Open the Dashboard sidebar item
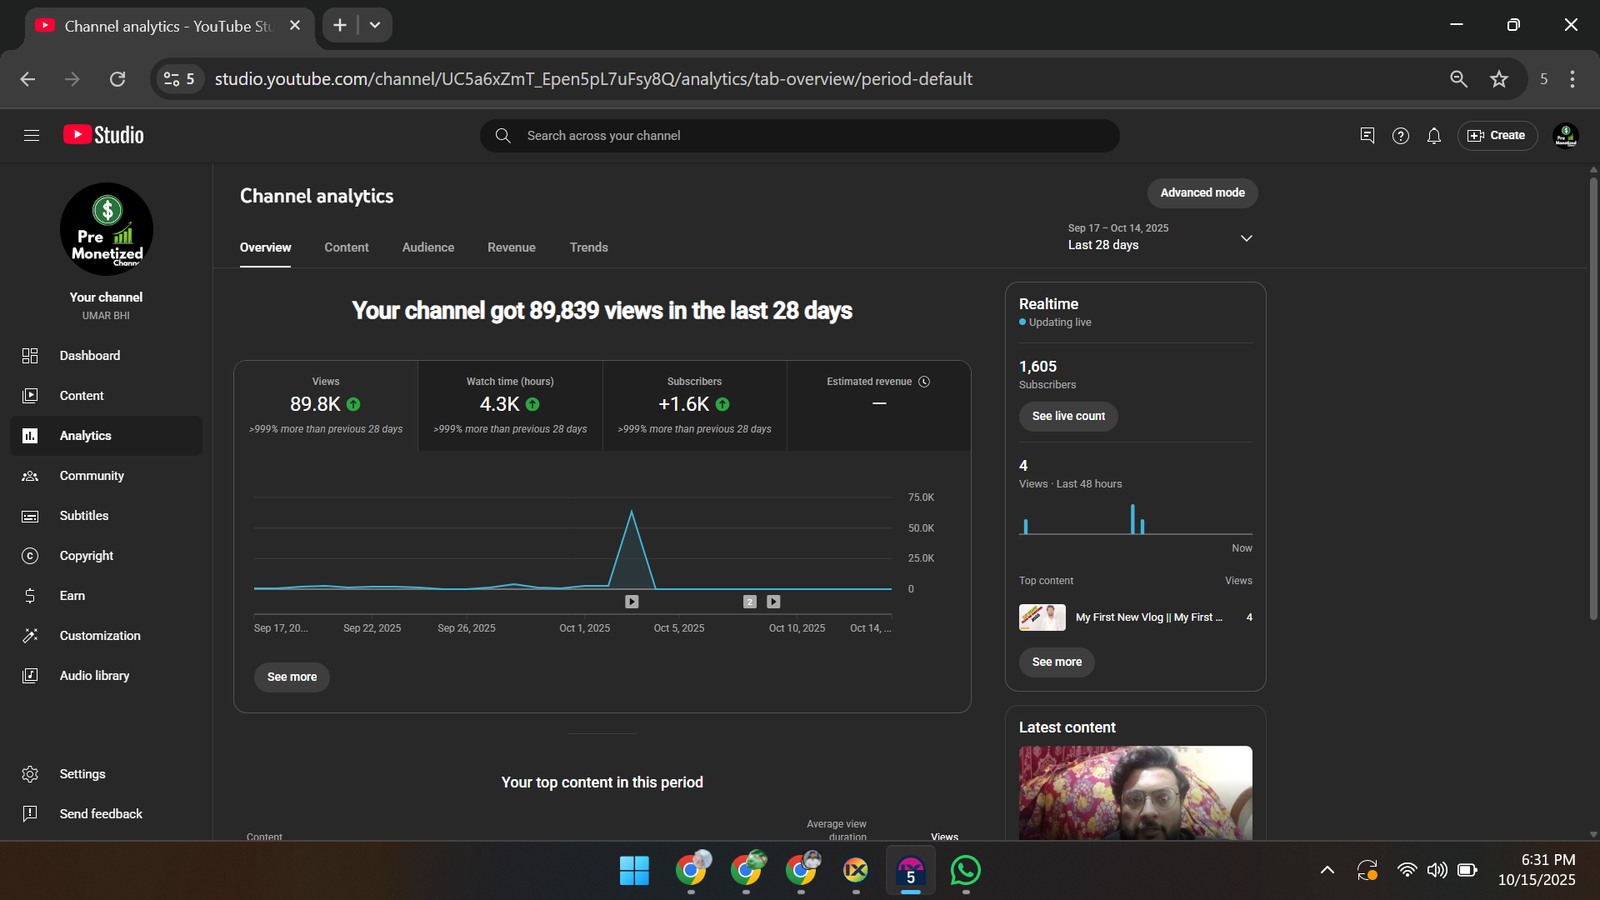The width and height of the screenshot is (1600, 900). pos(89,356)
